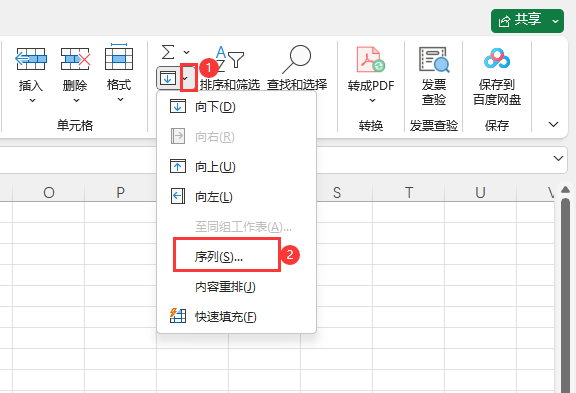The image size is (576, 393).
Task: Choose 内容重排(J) justify
Action: (x=237, y=286)
